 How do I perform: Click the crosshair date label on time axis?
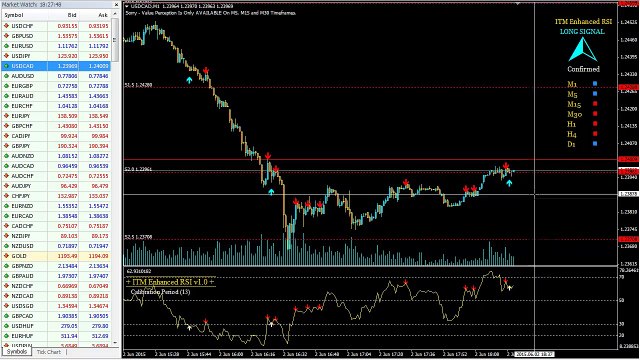[x=534, y=354]
